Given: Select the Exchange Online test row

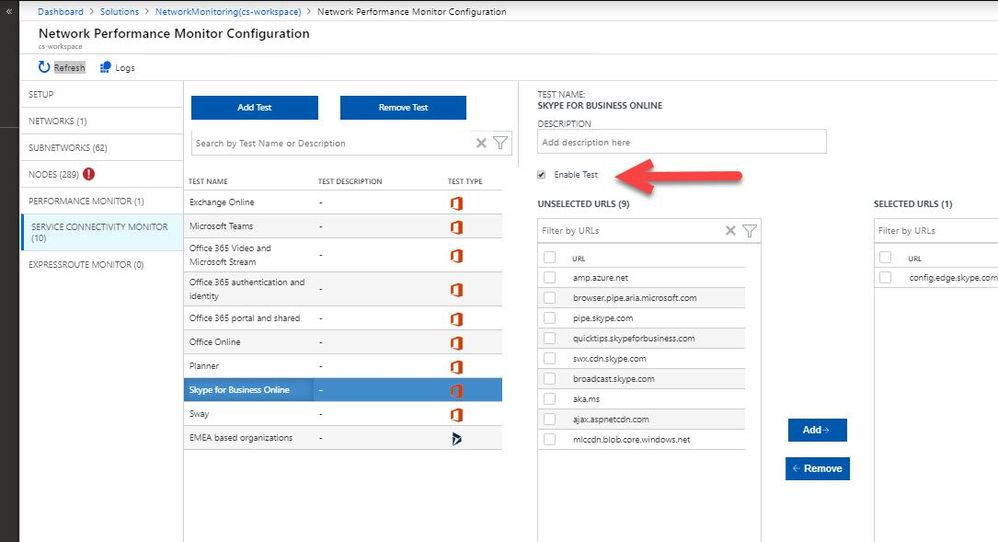Looking at the screenshot, I should pos(343,202).
